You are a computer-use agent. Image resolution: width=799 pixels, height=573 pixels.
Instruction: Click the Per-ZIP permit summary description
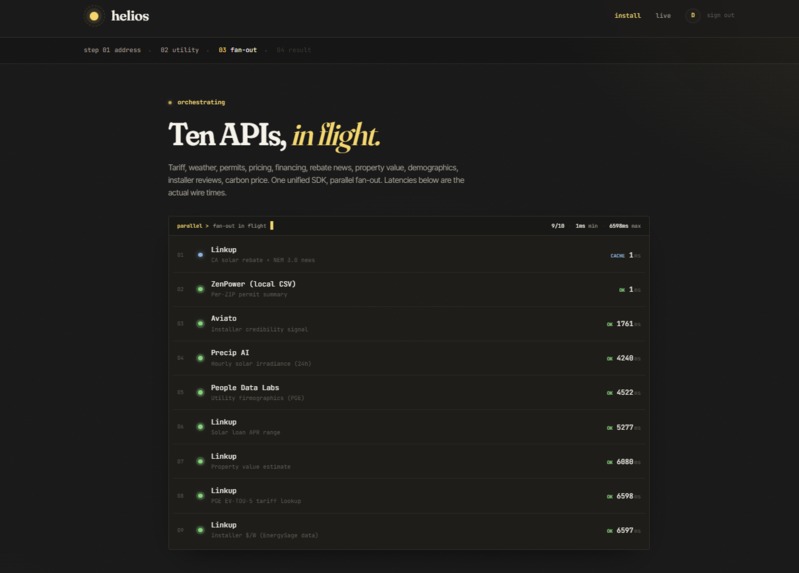coord(249,295)
